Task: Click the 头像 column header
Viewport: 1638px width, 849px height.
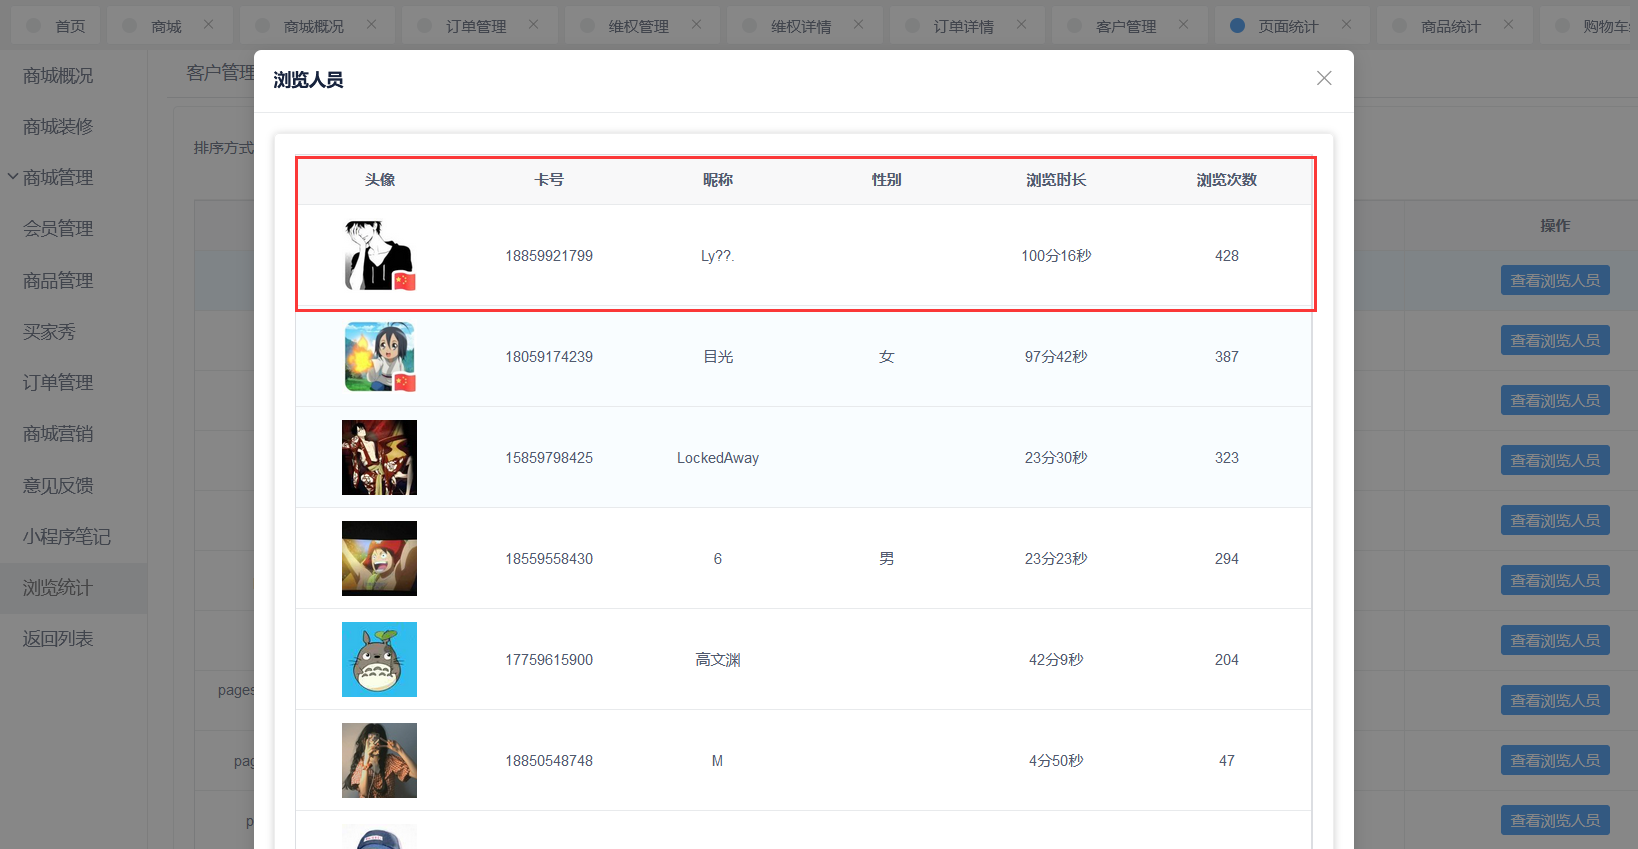Action: 379,180
